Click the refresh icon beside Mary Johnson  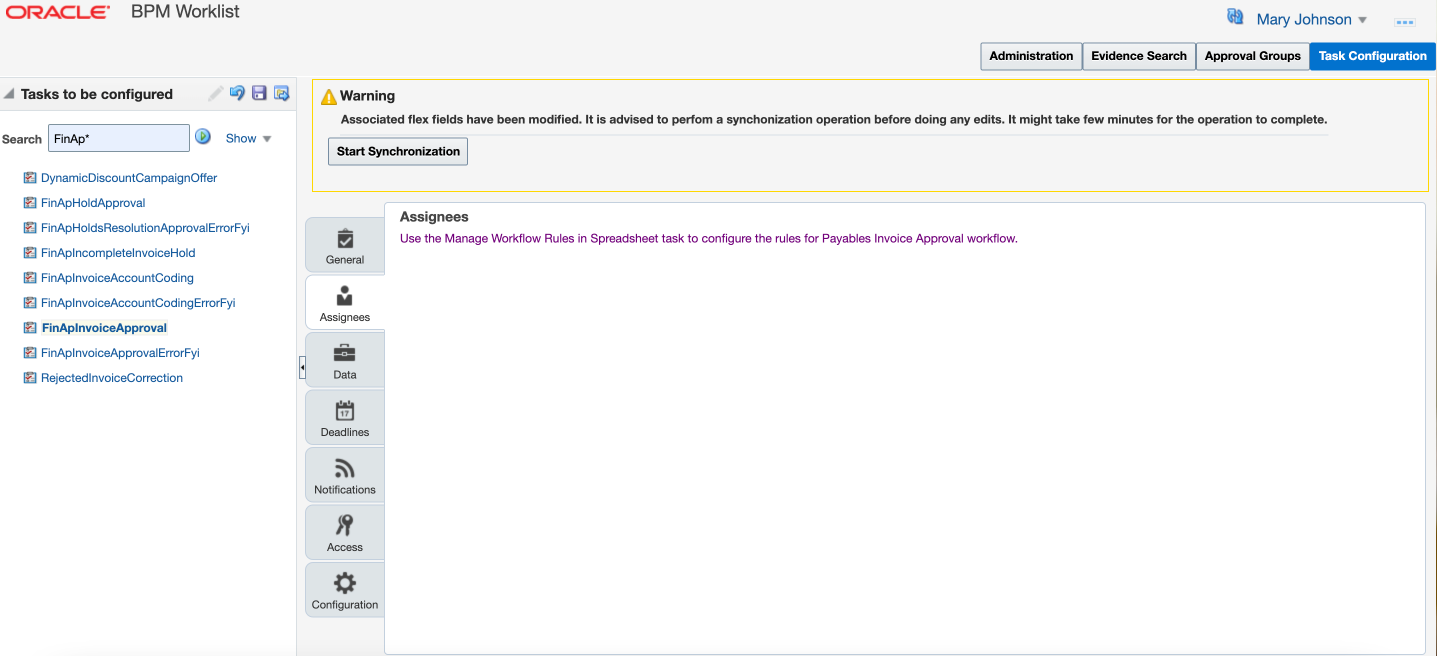click(x=1235, y=18)
